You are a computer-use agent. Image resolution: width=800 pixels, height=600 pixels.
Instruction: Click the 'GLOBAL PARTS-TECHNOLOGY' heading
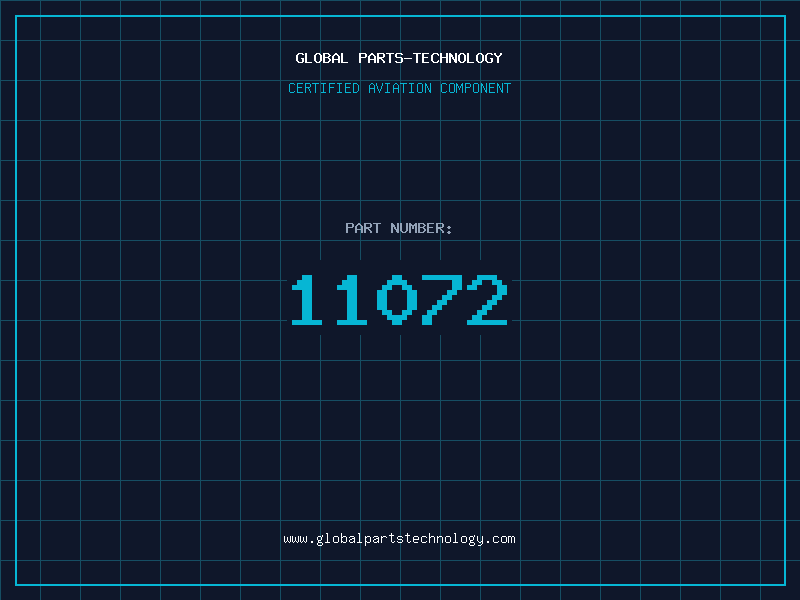(x=399, y=58)
